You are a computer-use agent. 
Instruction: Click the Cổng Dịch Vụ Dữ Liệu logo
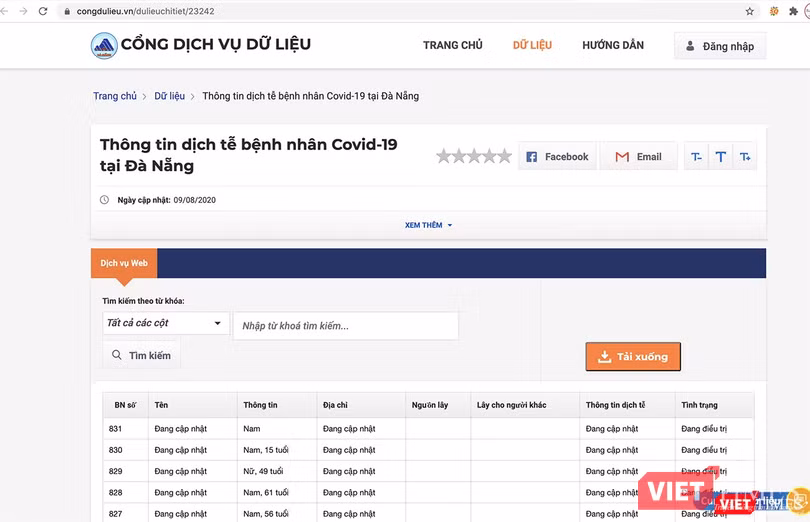200,45
